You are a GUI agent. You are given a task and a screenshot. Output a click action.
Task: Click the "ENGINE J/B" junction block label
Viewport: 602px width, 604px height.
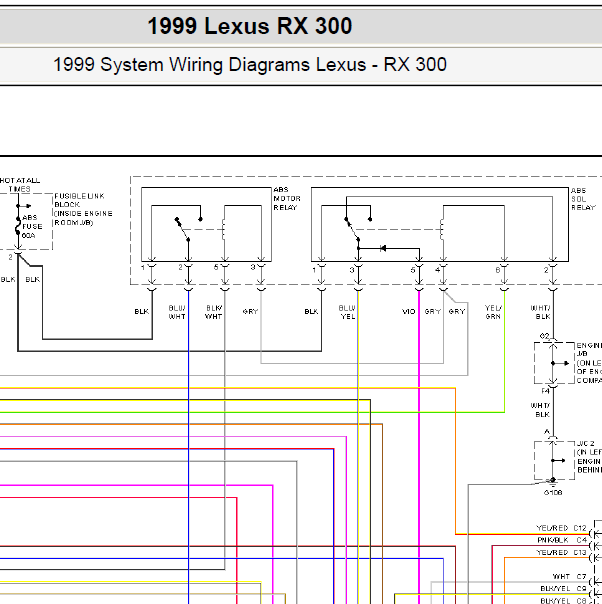click(x=589, y=349)
